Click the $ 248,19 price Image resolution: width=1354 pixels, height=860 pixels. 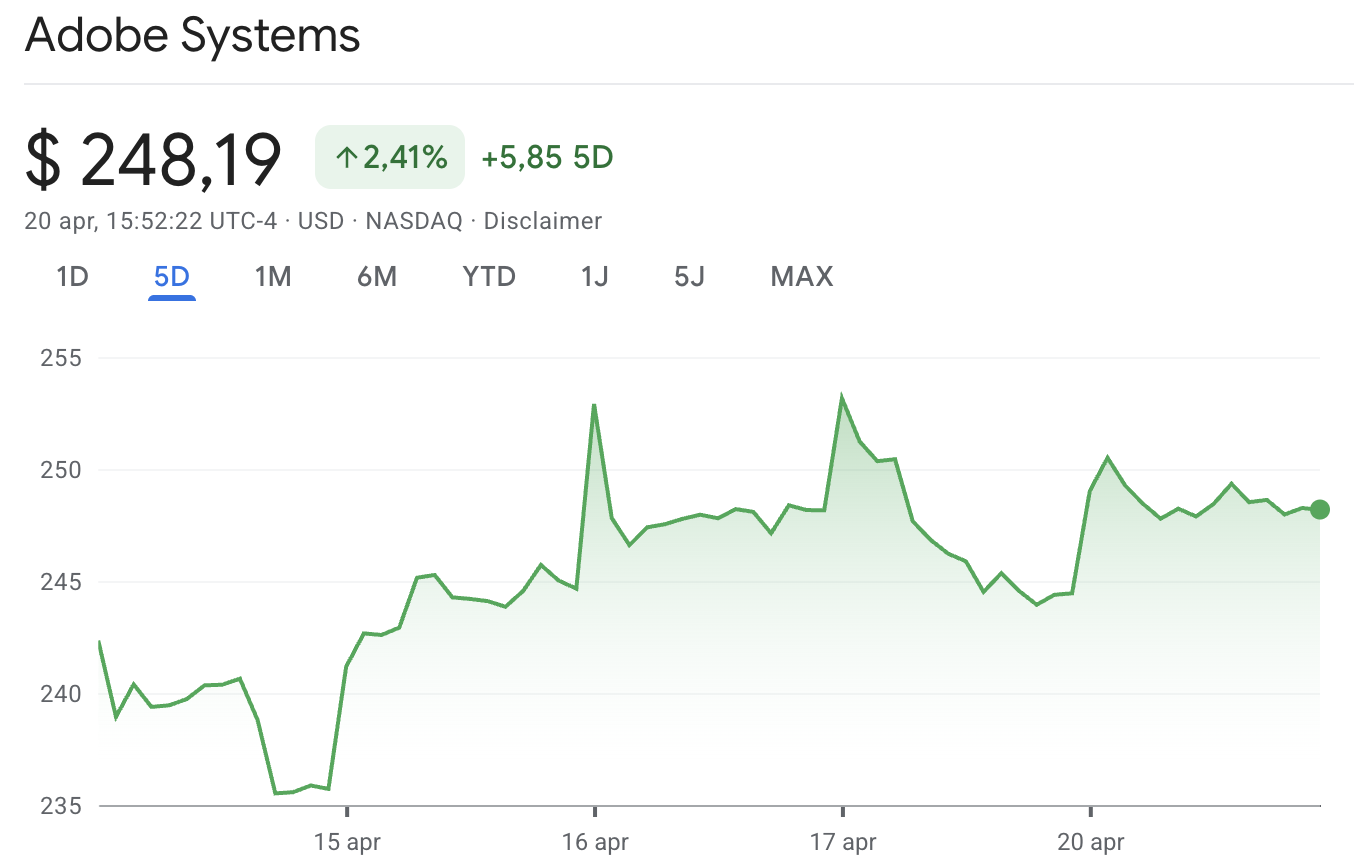coord(153,159)
